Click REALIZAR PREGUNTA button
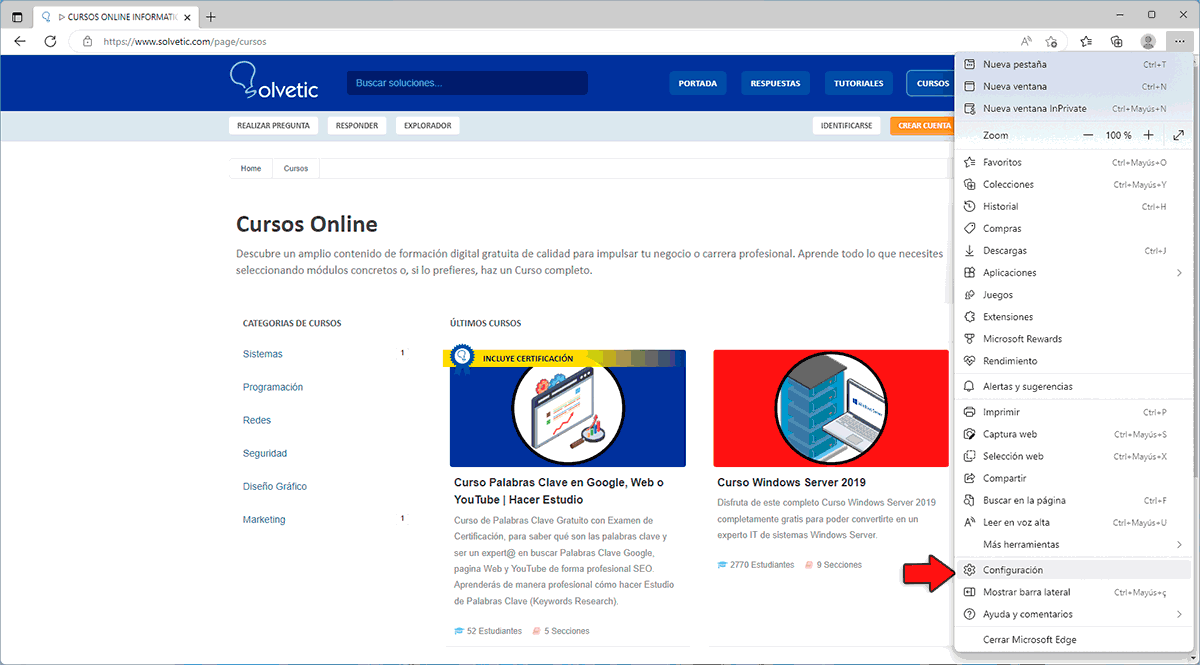 coord(273,126)
